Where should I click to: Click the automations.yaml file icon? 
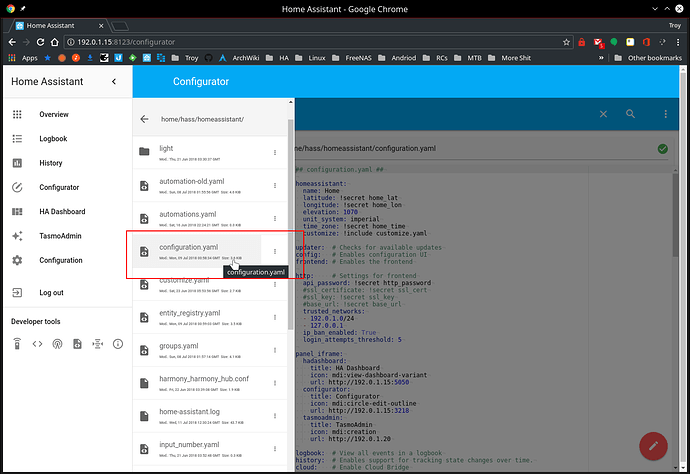point(144,219)
